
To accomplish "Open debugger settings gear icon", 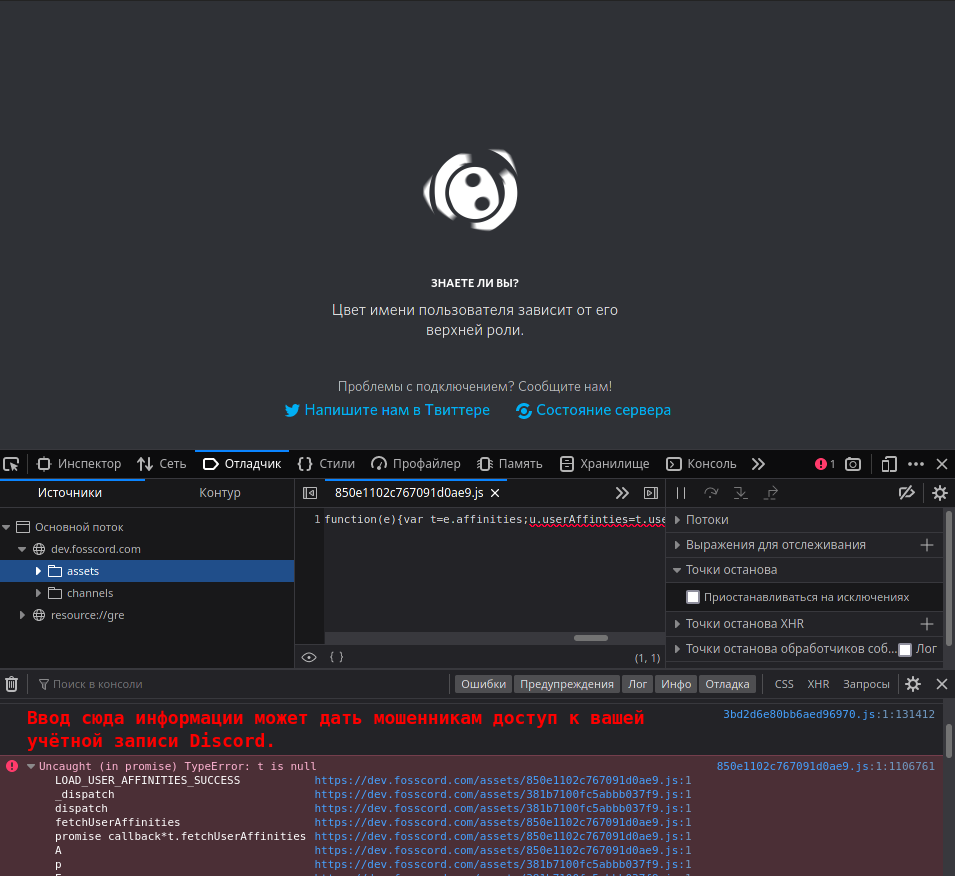I will pos(939,493).
